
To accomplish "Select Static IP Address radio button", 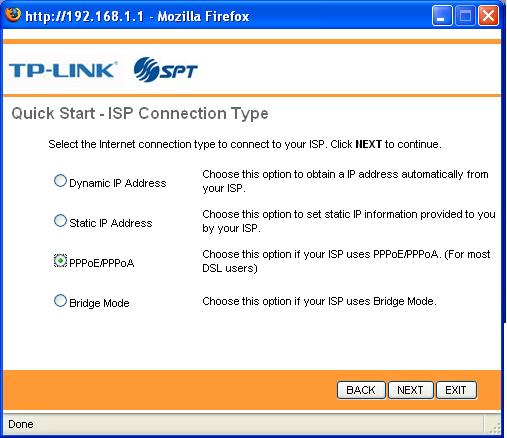I will 60,221.
